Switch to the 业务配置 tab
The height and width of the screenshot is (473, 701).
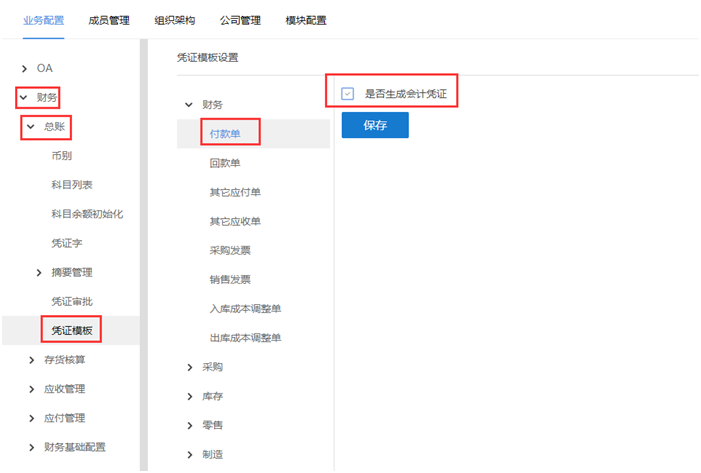pos(43,21)
